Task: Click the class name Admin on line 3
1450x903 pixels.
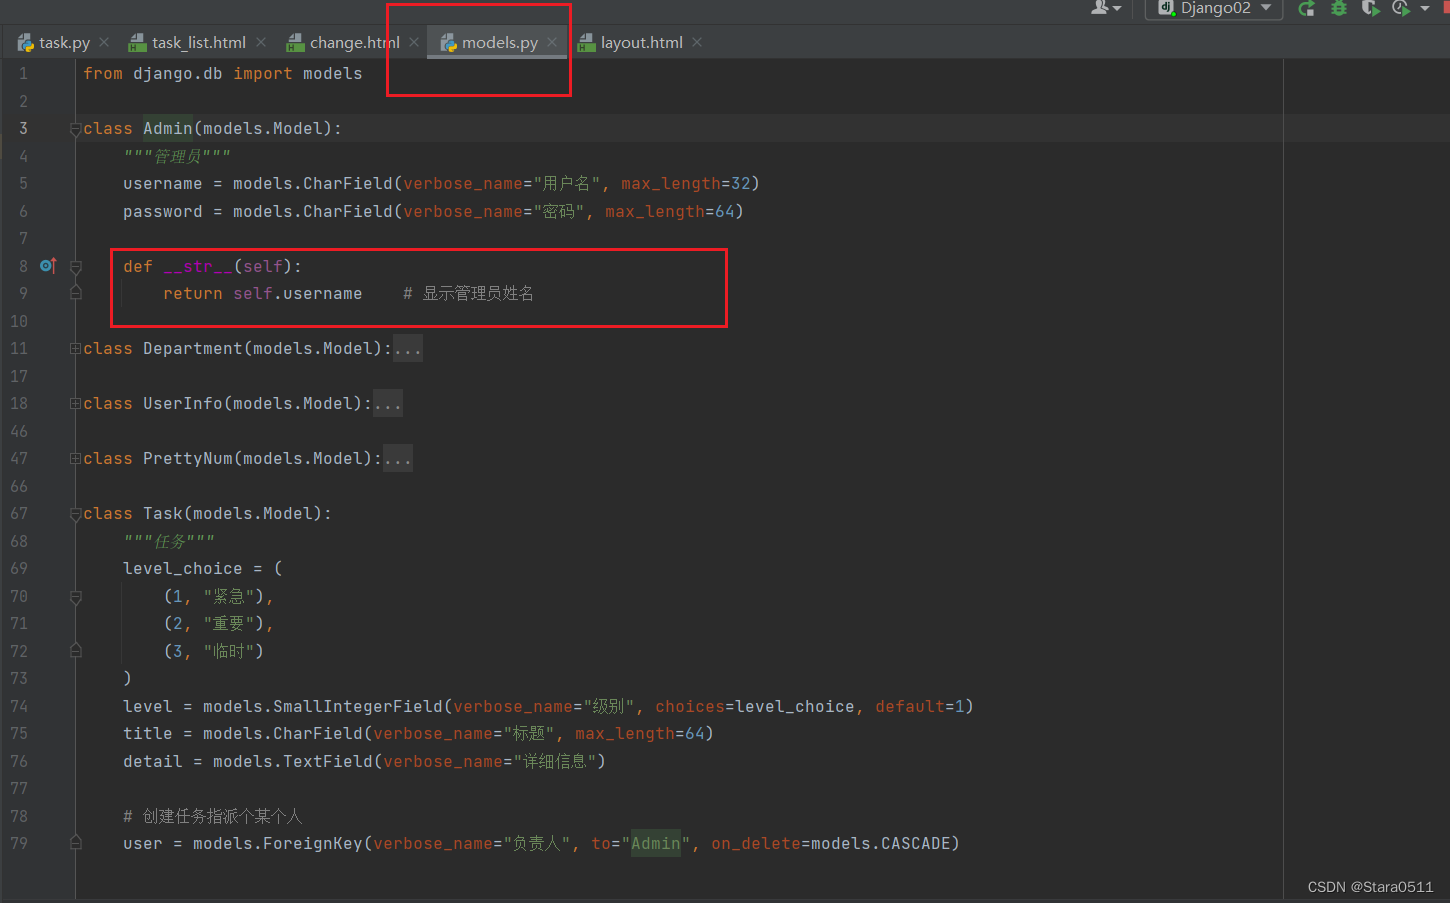Action: 168,128
